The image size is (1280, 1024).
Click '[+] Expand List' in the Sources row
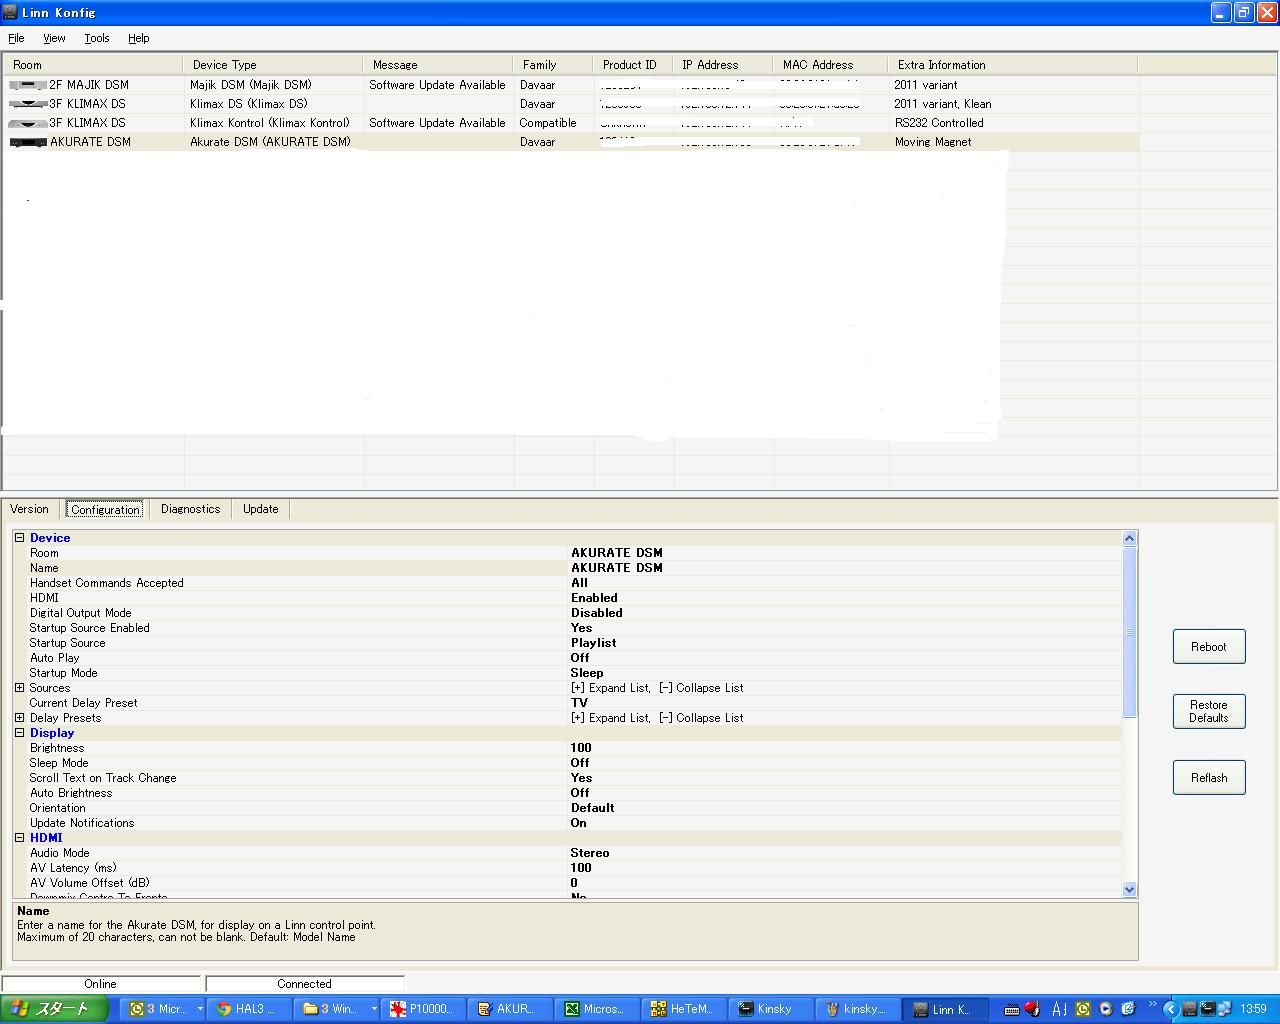tap(610, 688)
